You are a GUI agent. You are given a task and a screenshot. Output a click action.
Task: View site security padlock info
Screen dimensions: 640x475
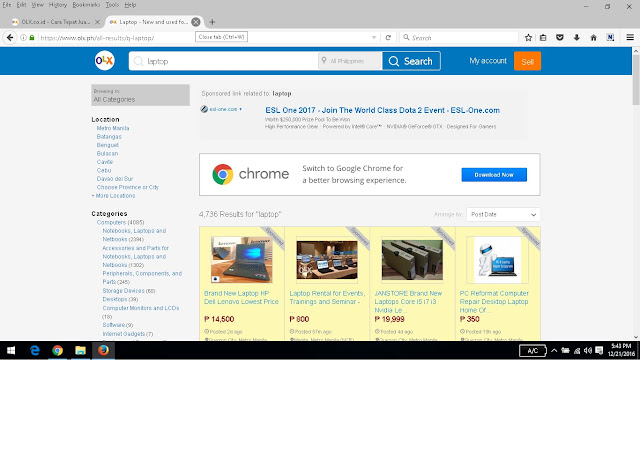click(x=32, y=38)
